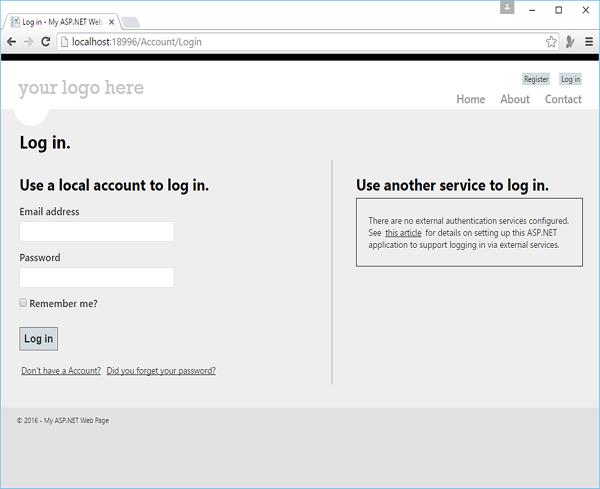Image resolution: width=600 pixels, height=489 pixels.
Task: Click the browser forward arrow
Action: pos(28,42)
